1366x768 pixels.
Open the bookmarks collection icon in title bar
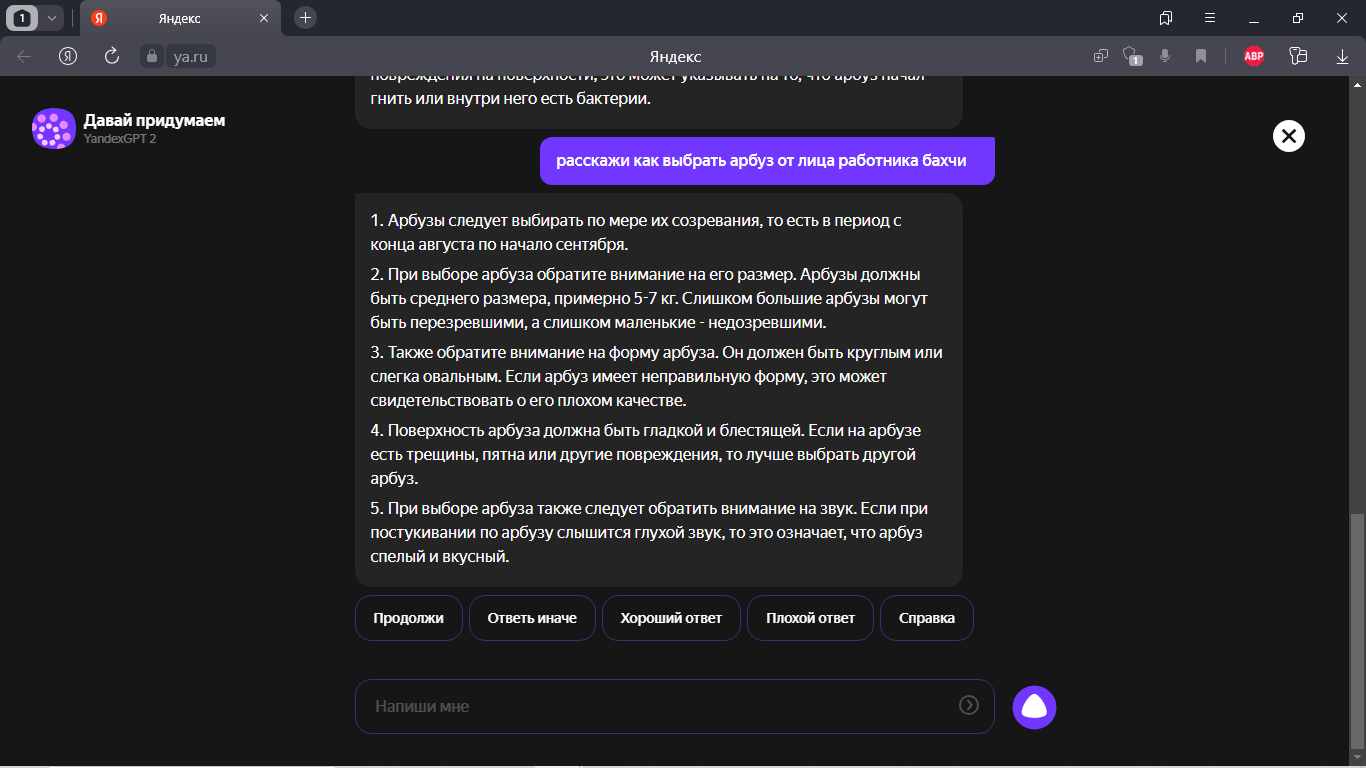point(1166,18)
